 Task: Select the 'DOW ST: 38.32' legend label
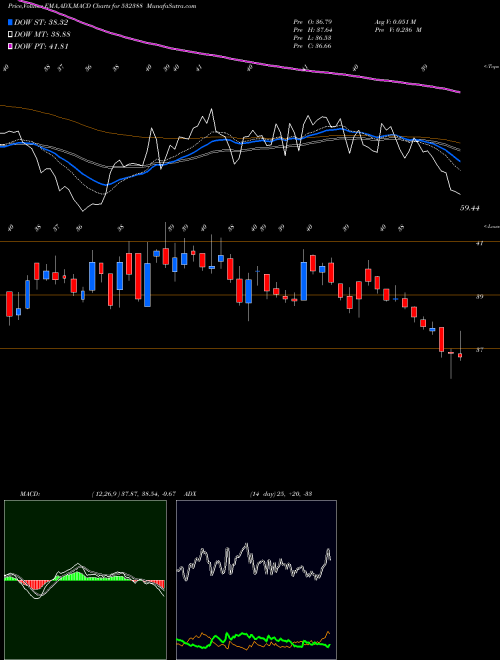click(x=41, y=22)
